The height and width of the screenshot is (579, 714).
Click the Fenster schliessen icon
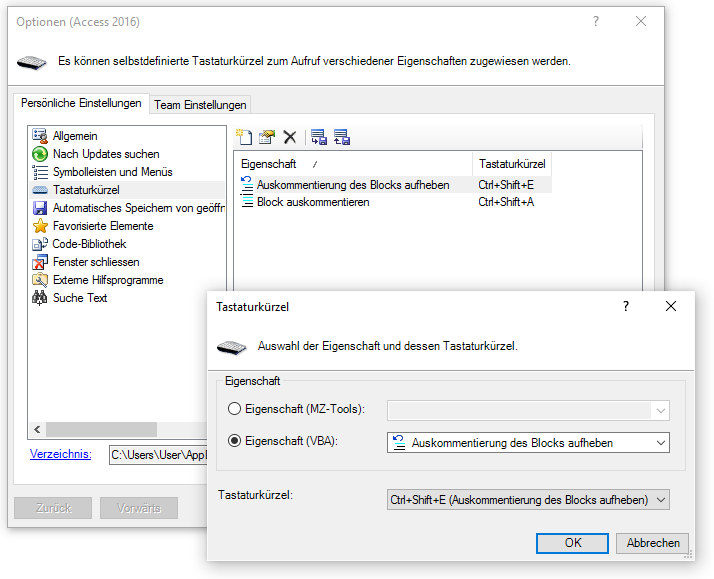[40, 262]
